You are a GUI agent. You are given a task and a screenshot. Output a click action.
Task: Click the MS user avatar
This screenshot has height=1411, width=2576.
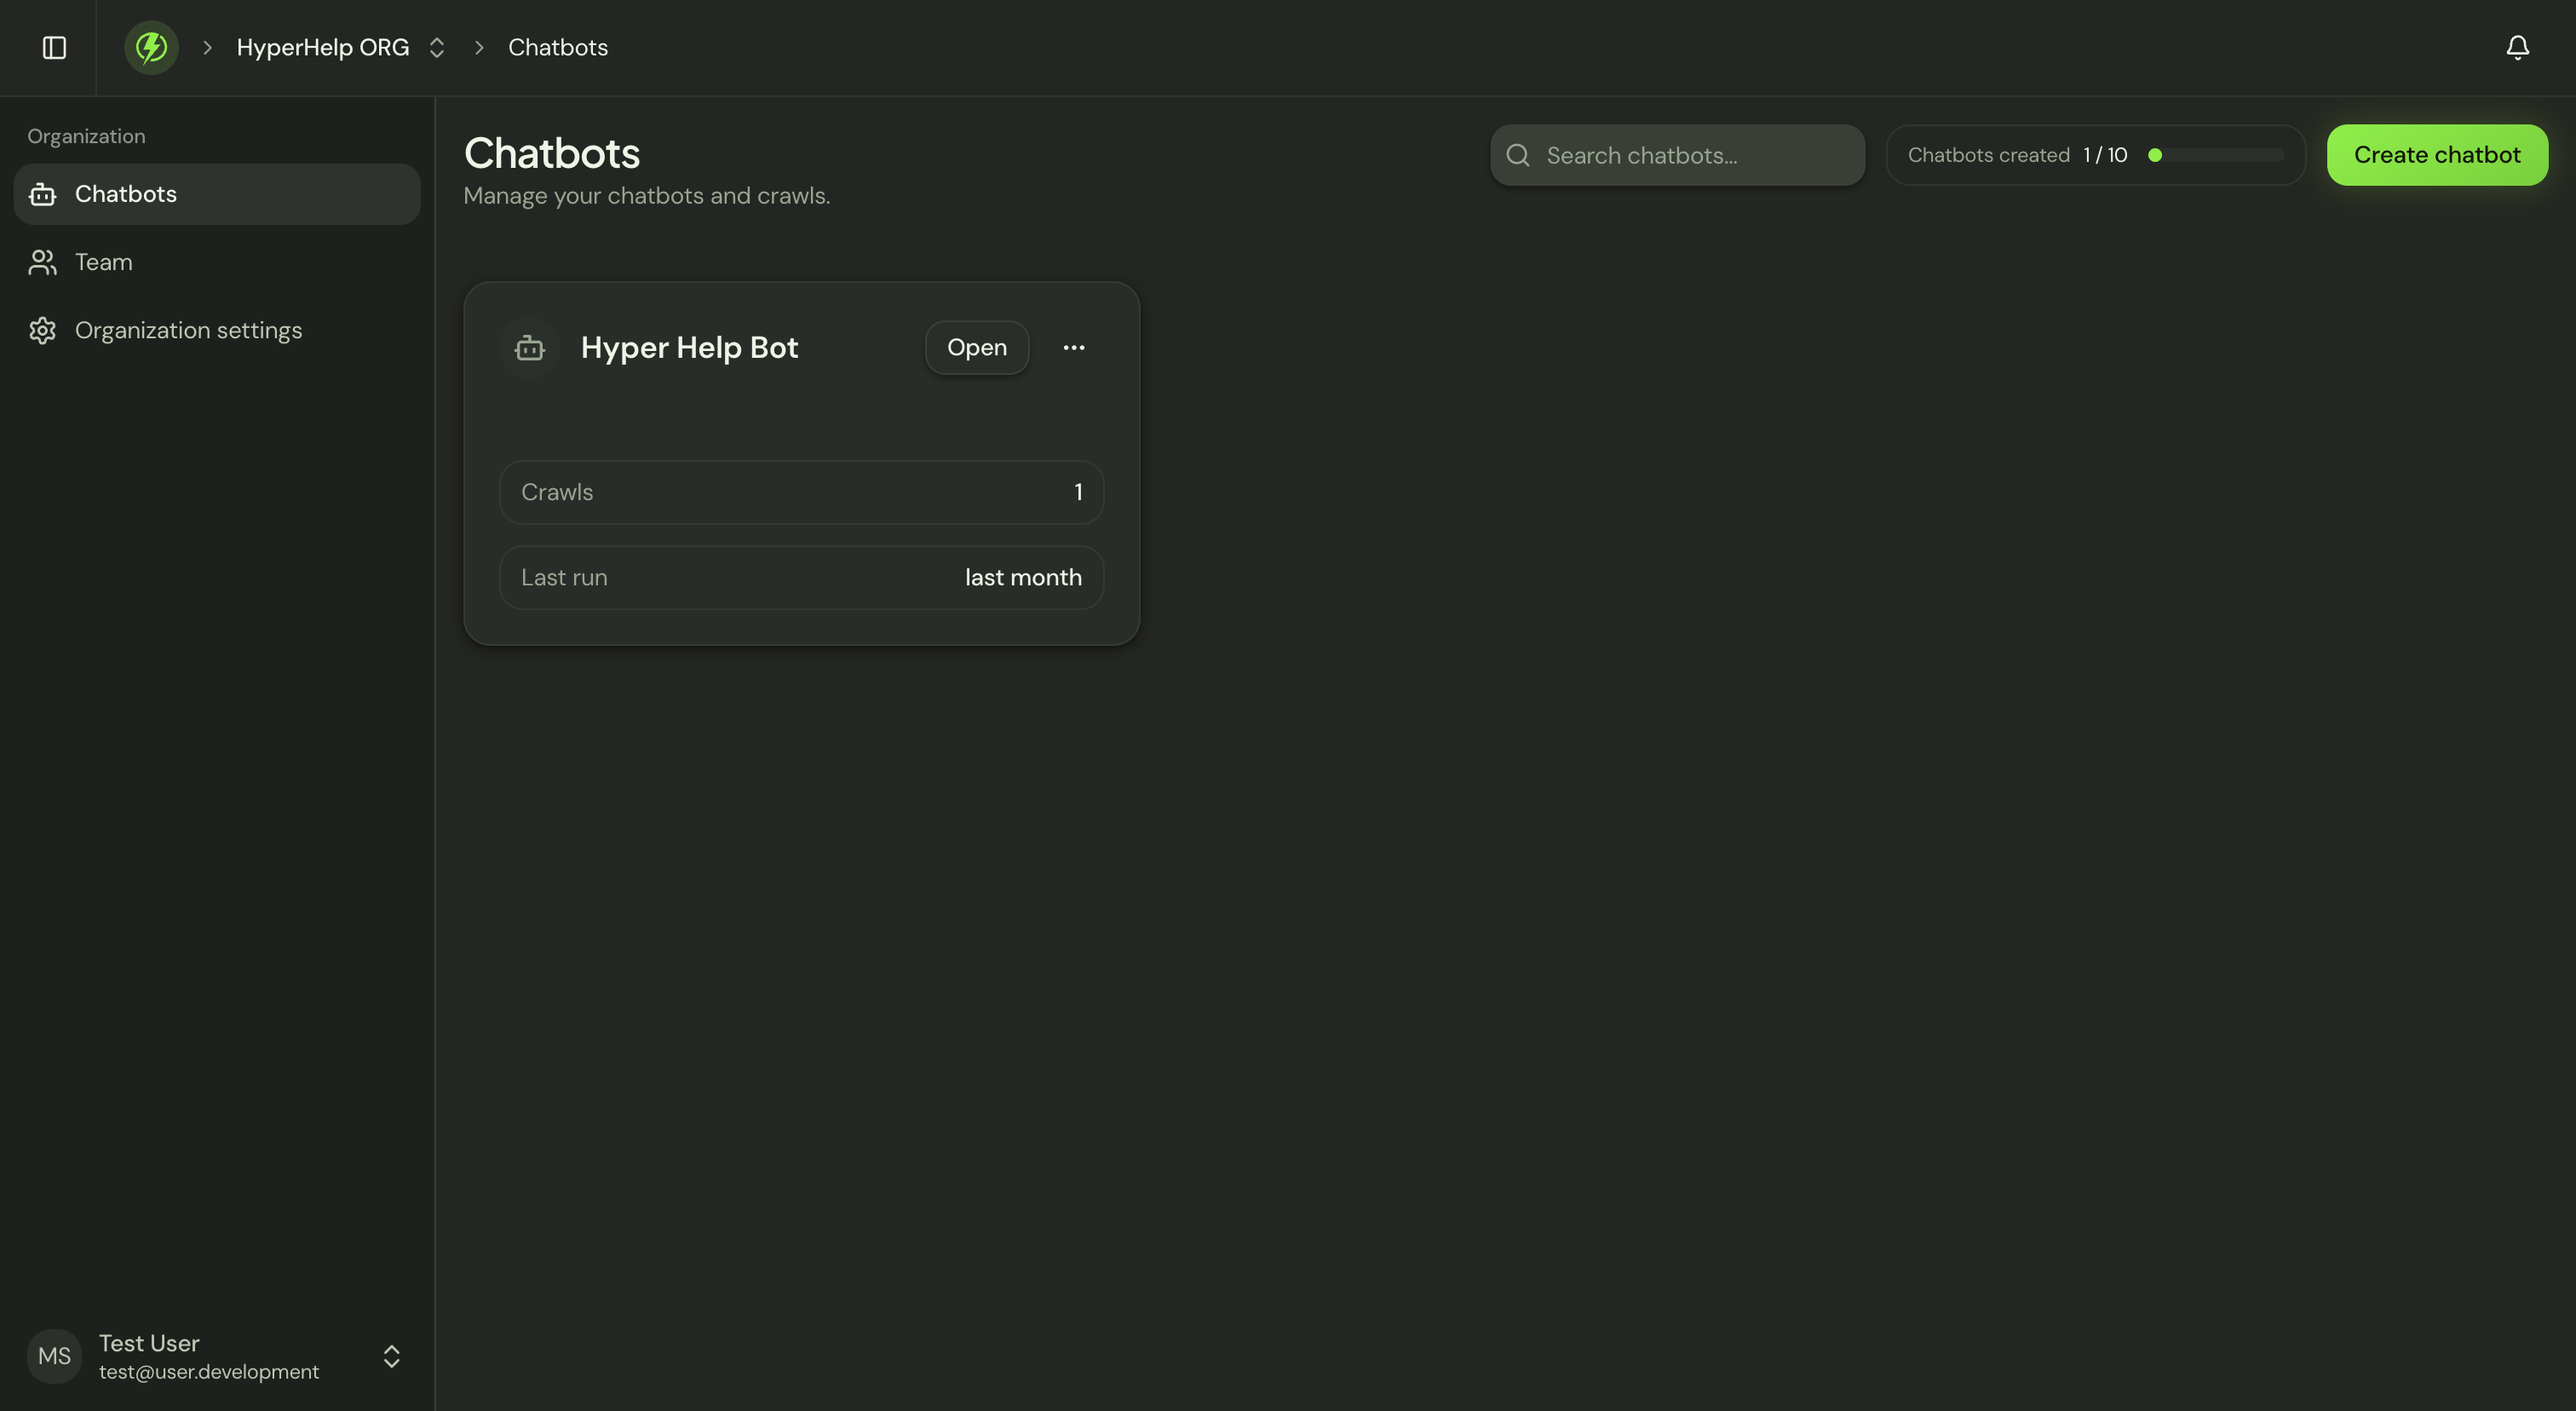[54, 1356]
